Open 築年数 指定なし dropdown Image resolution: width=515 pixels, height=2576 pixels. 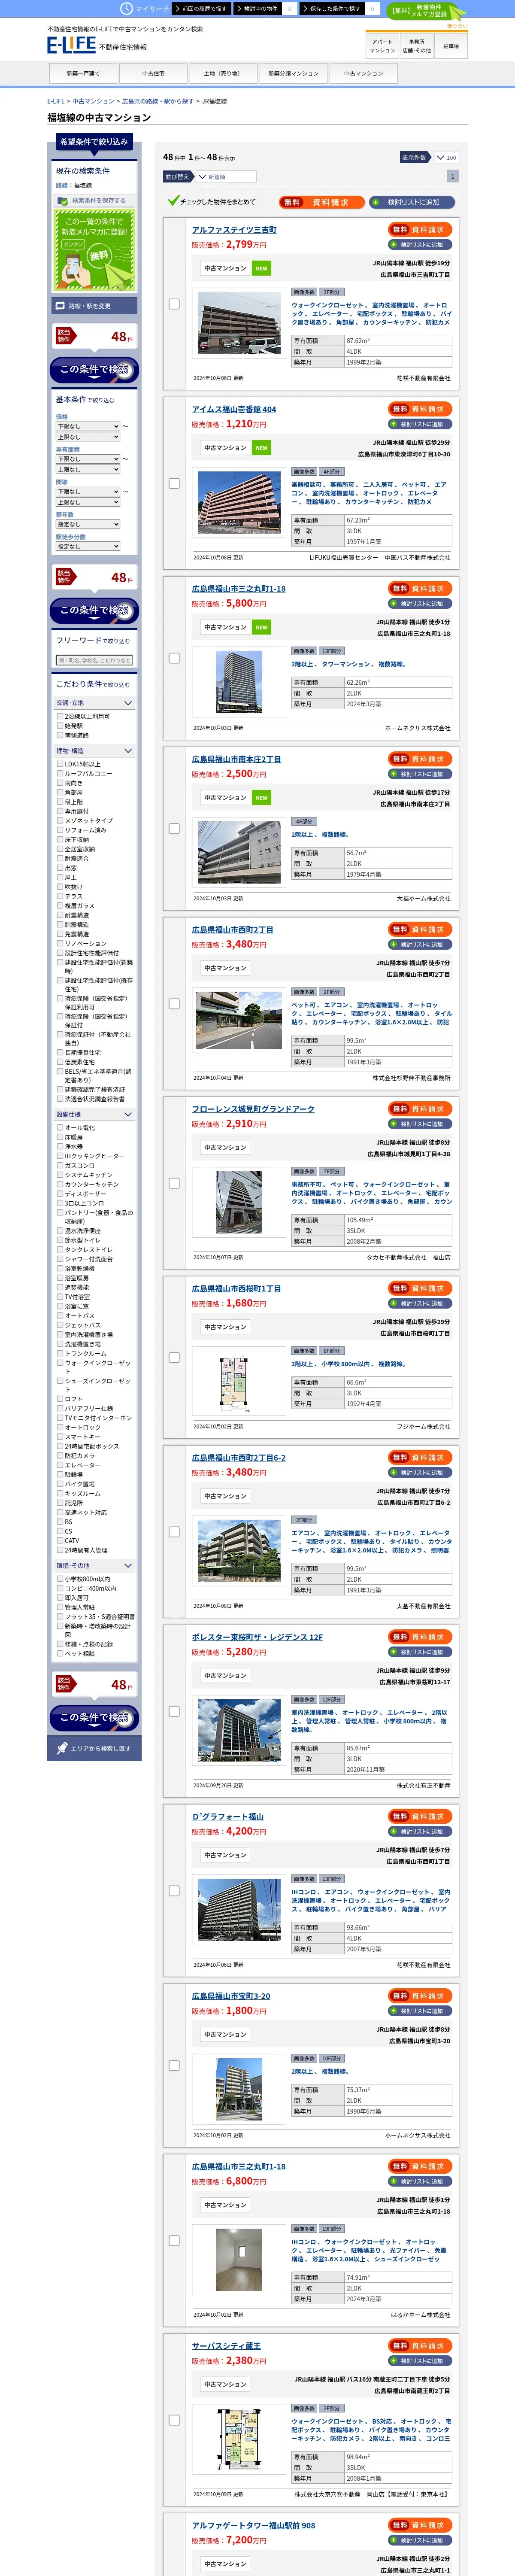88,524
